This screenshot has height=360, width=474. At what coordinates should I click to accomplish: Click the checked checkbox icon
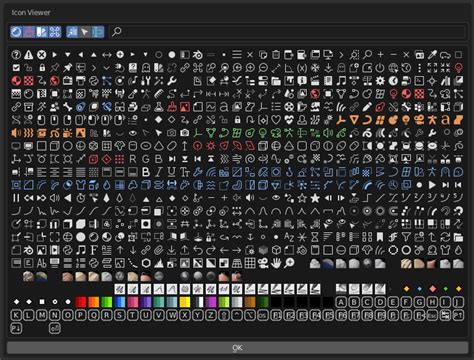[x=16, y=68]
